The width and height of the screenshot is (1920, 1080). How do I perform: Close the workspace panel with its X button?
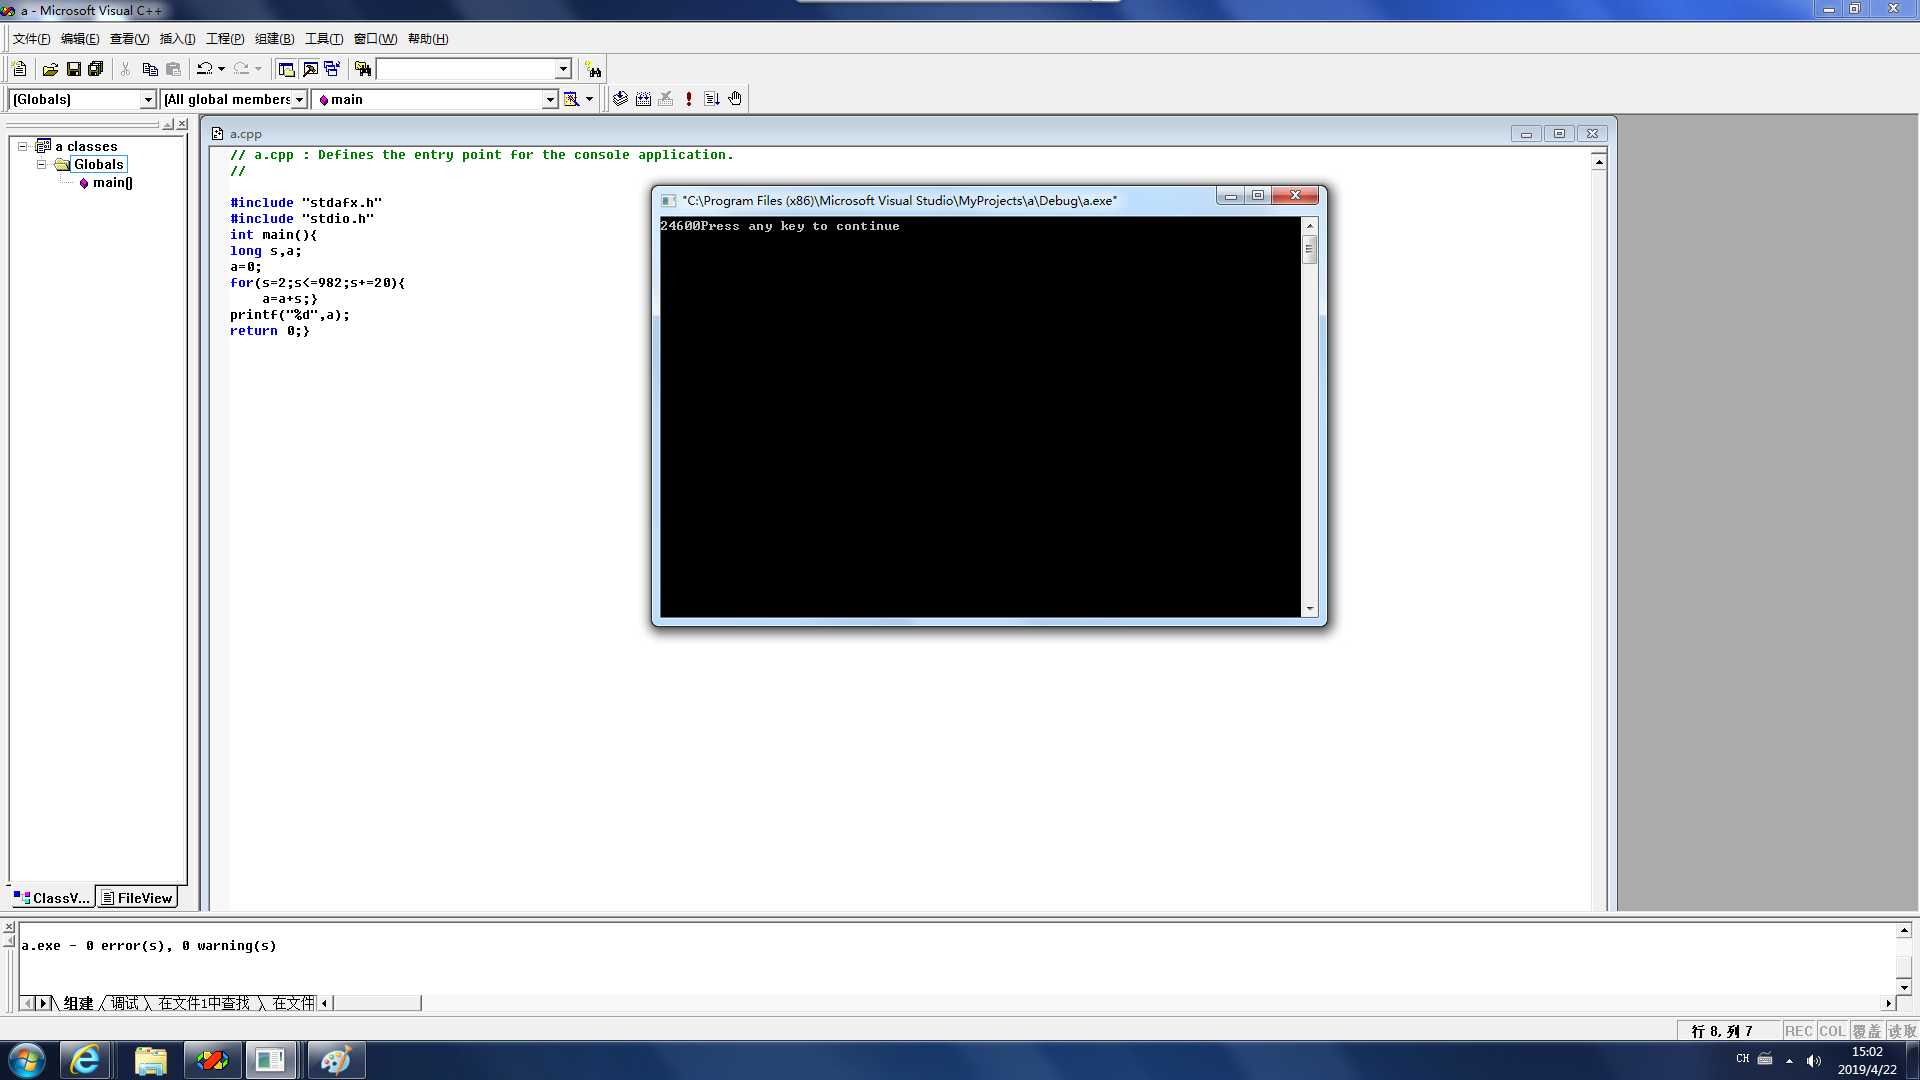(182, 124)
